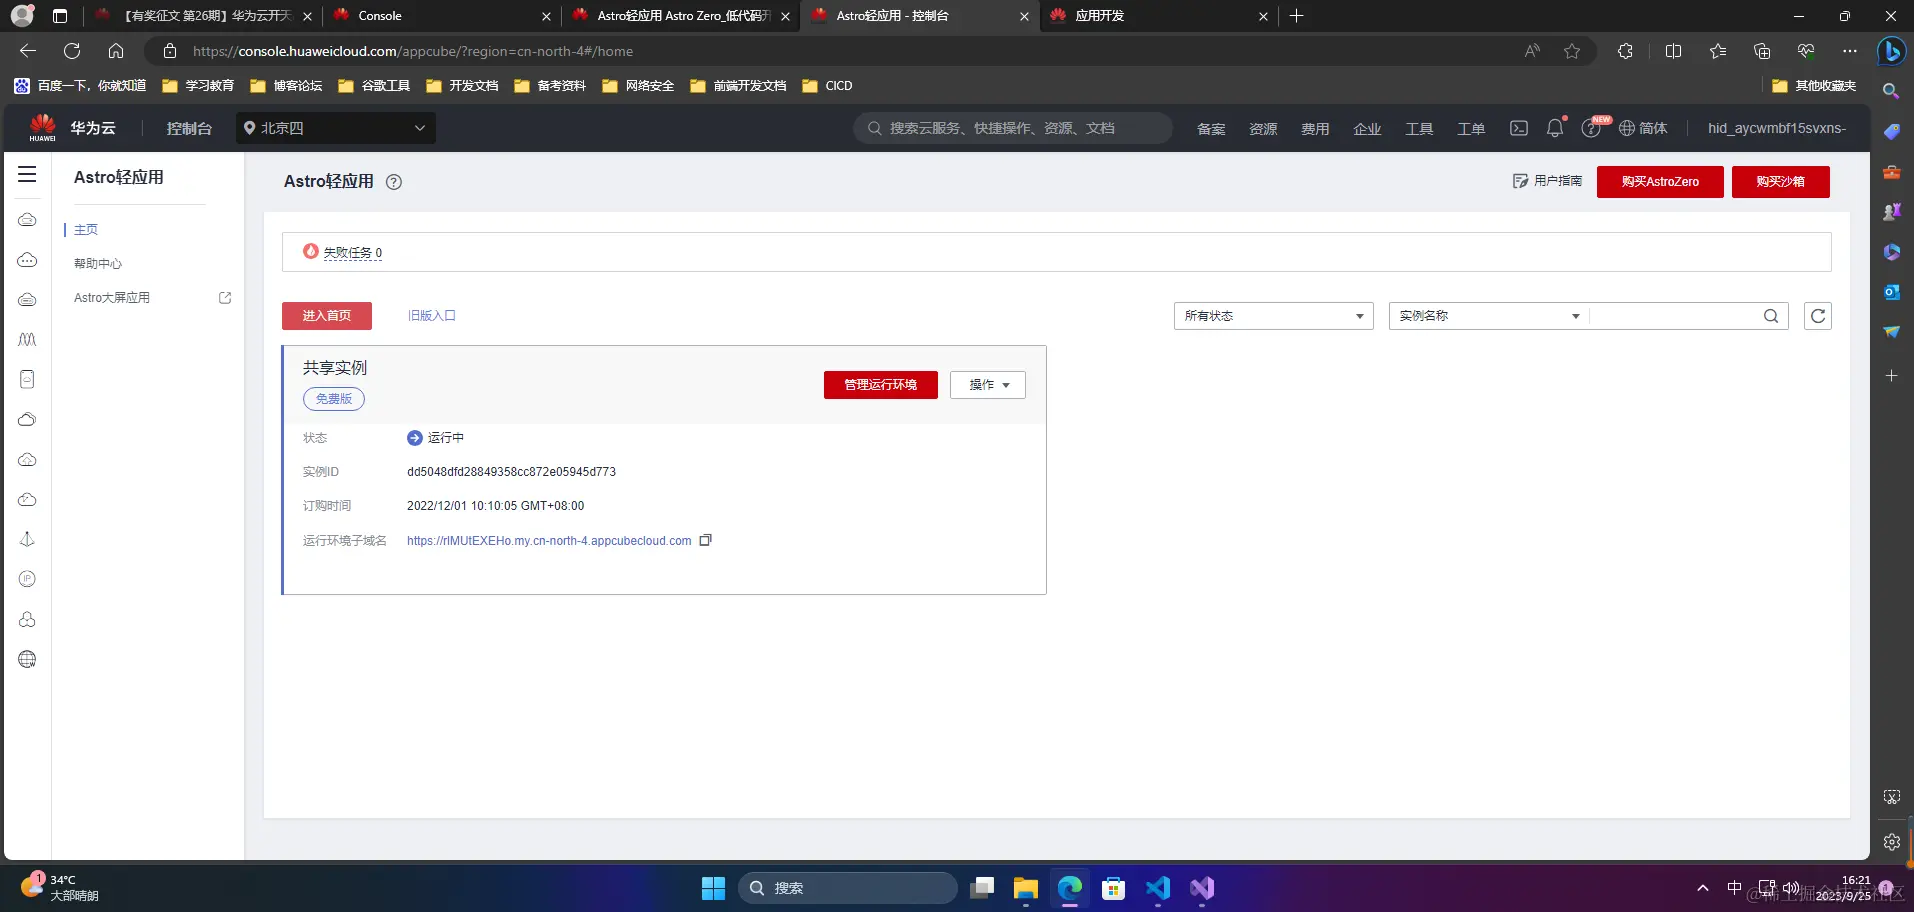1914x912 pixels.
Task: Open 费用 in the top menu
Action: tap(1315, 129)
